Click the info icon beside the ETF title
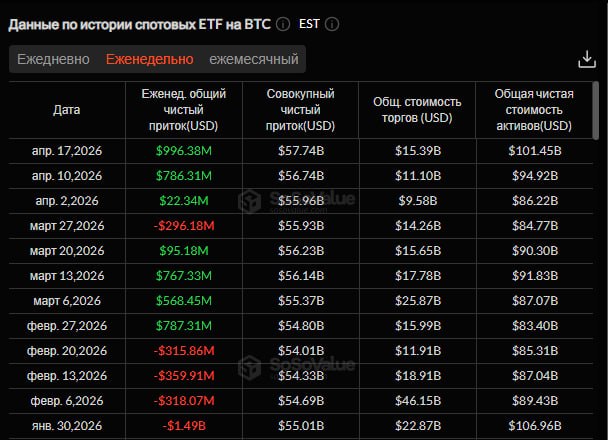Image resolution: width=608 pixels, height=440 pixels. 284,24
